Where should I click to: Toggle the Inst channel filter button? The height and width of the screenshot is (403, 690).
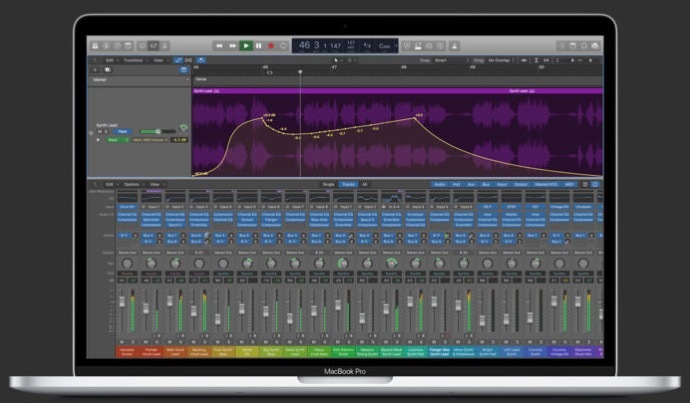pyautogui.click(x=456, y=184)
